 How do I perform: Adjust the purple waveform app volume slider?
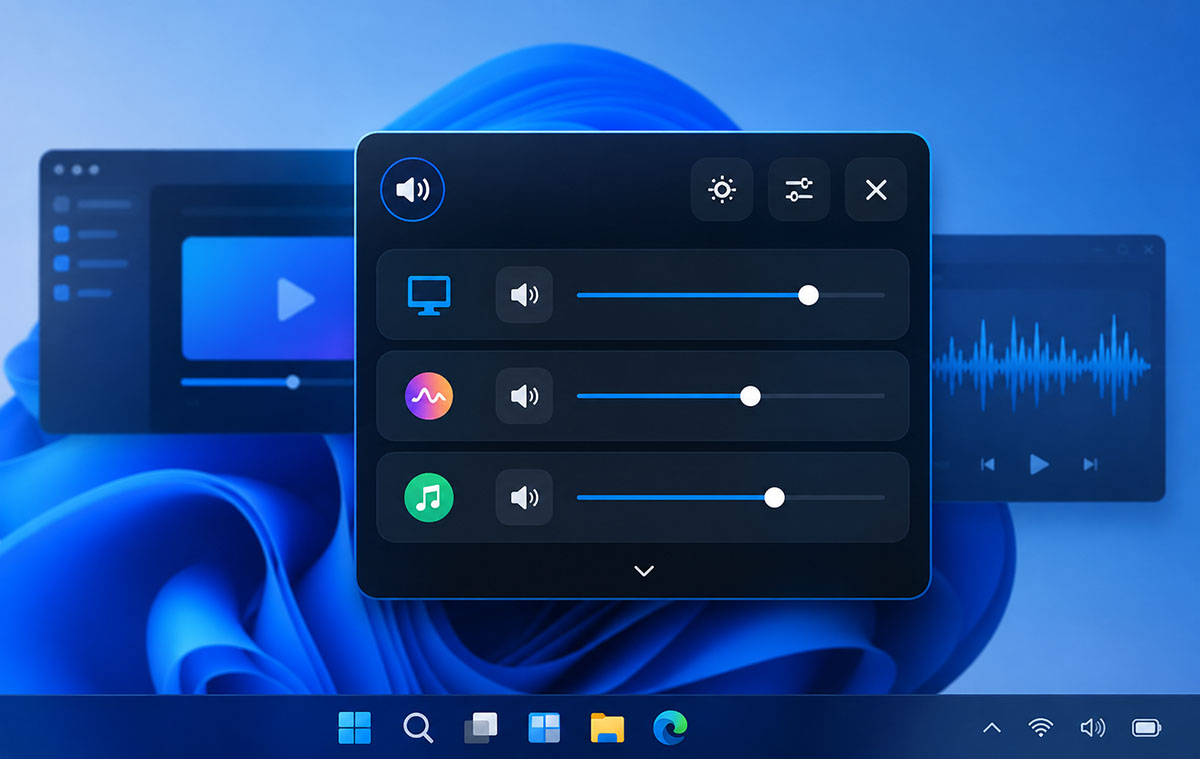tap(730, 396)
